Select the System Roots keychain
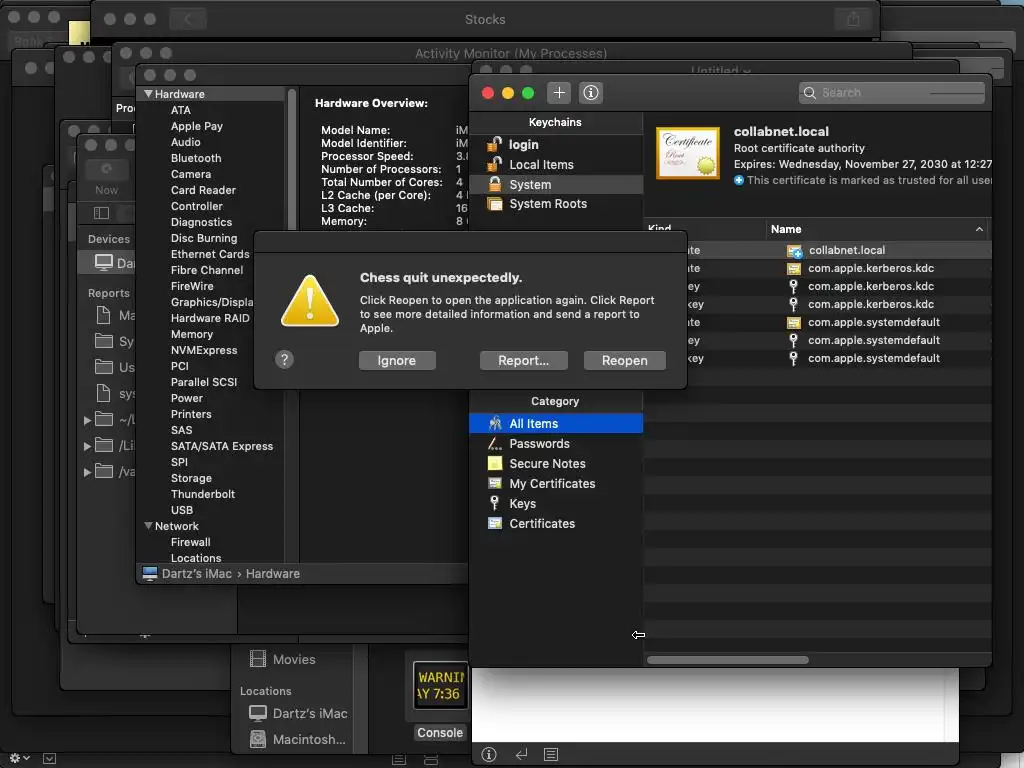 (556, 204)
